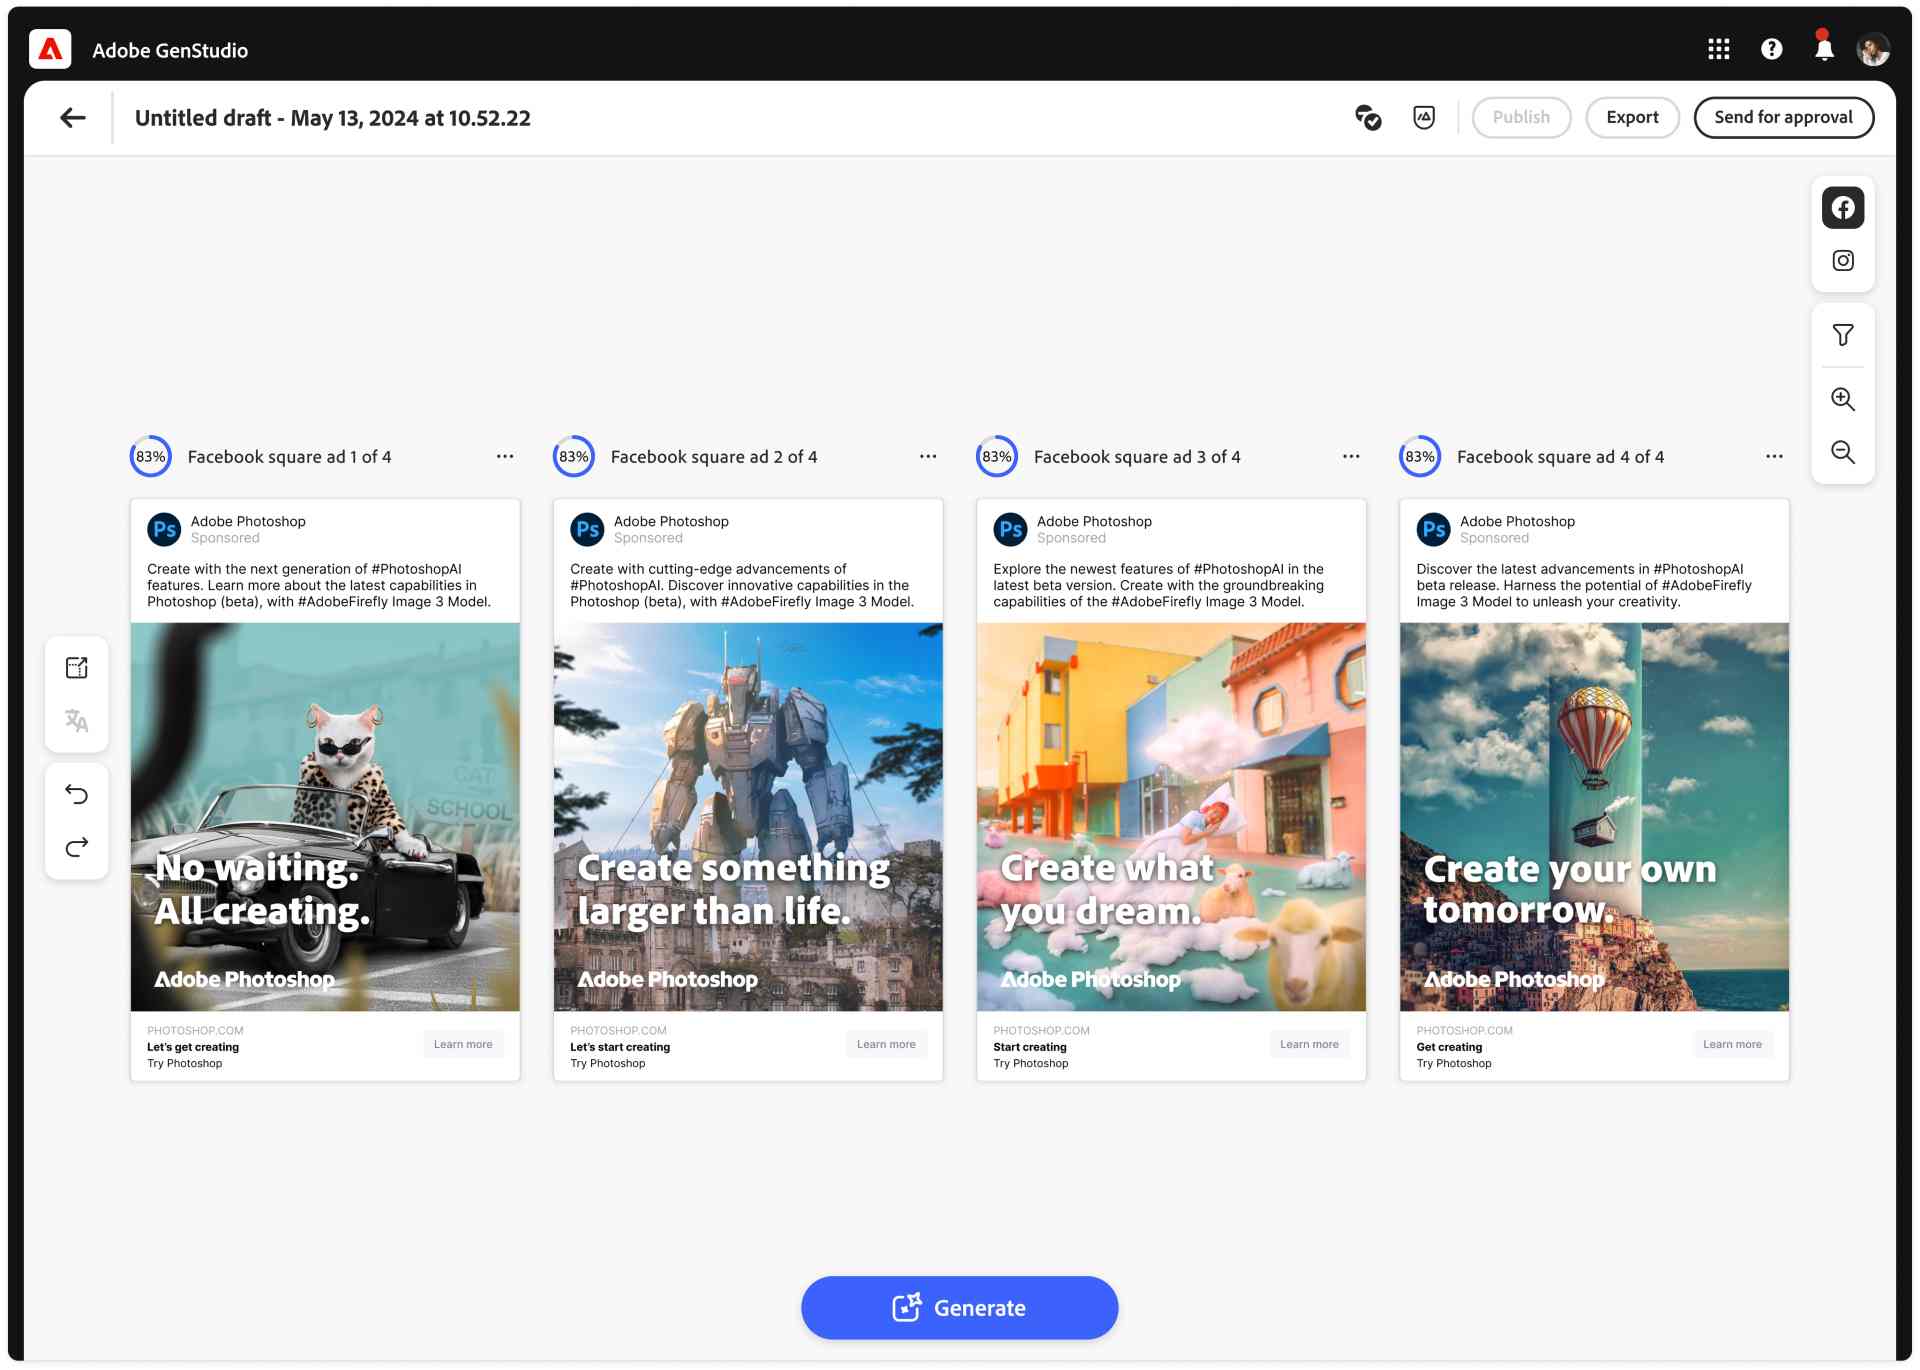
Task: Zoom in on the canvas
Action: [1842, 399]
